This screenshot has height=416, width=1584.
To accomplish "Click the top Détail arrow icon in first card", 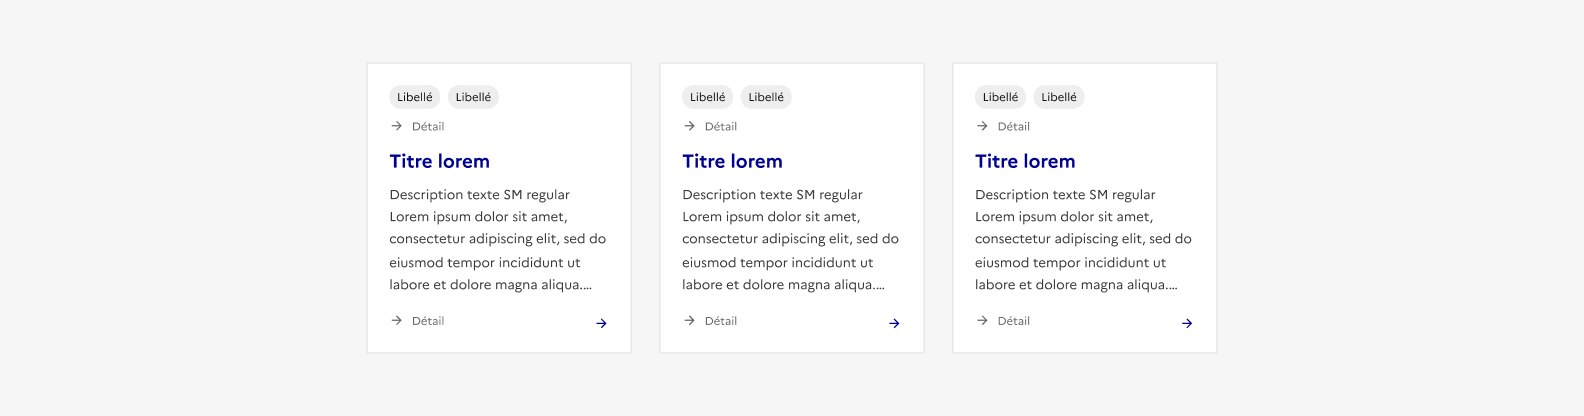I will (x=396, y=126).
